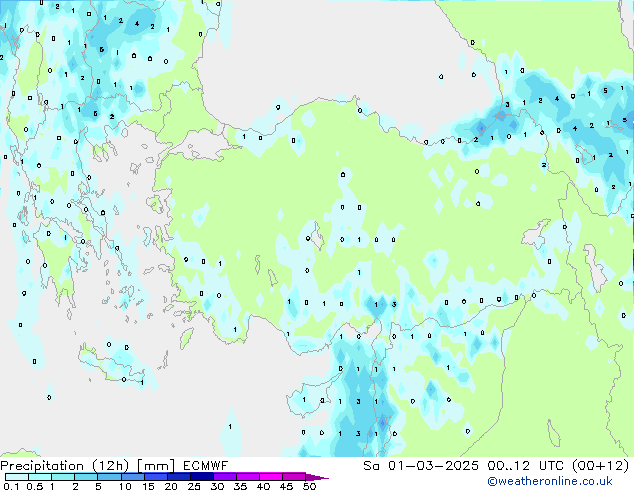Screen dimensions: 634x490
Task: Click the '(00+12)' forecast offset text
Action: pos(601,466)
